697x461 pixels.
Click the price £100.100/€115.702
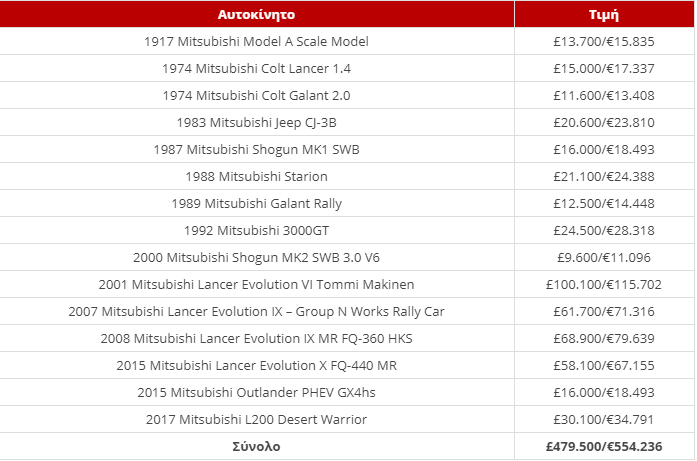coord(604,285)
